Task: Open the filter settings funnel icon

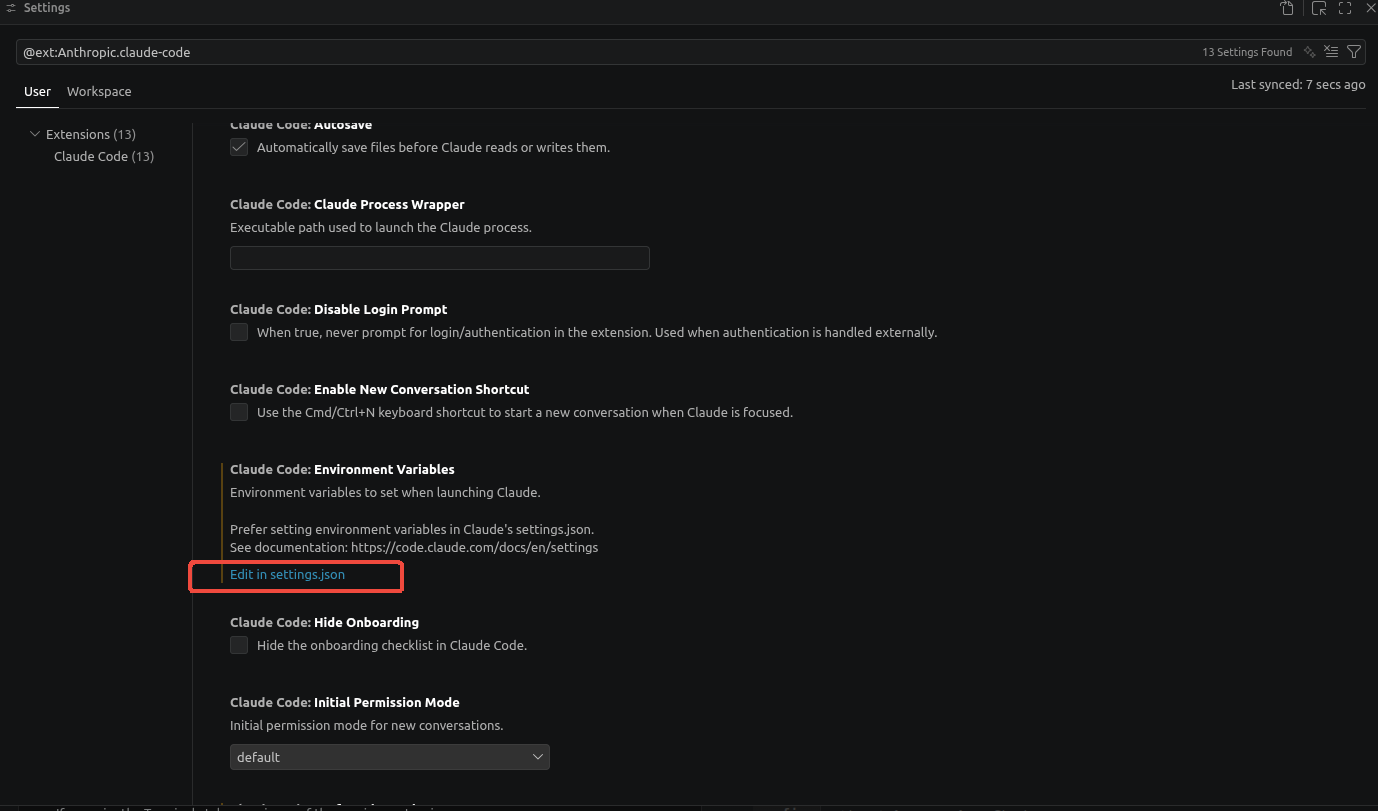Action: click(x=1354, y=52)
